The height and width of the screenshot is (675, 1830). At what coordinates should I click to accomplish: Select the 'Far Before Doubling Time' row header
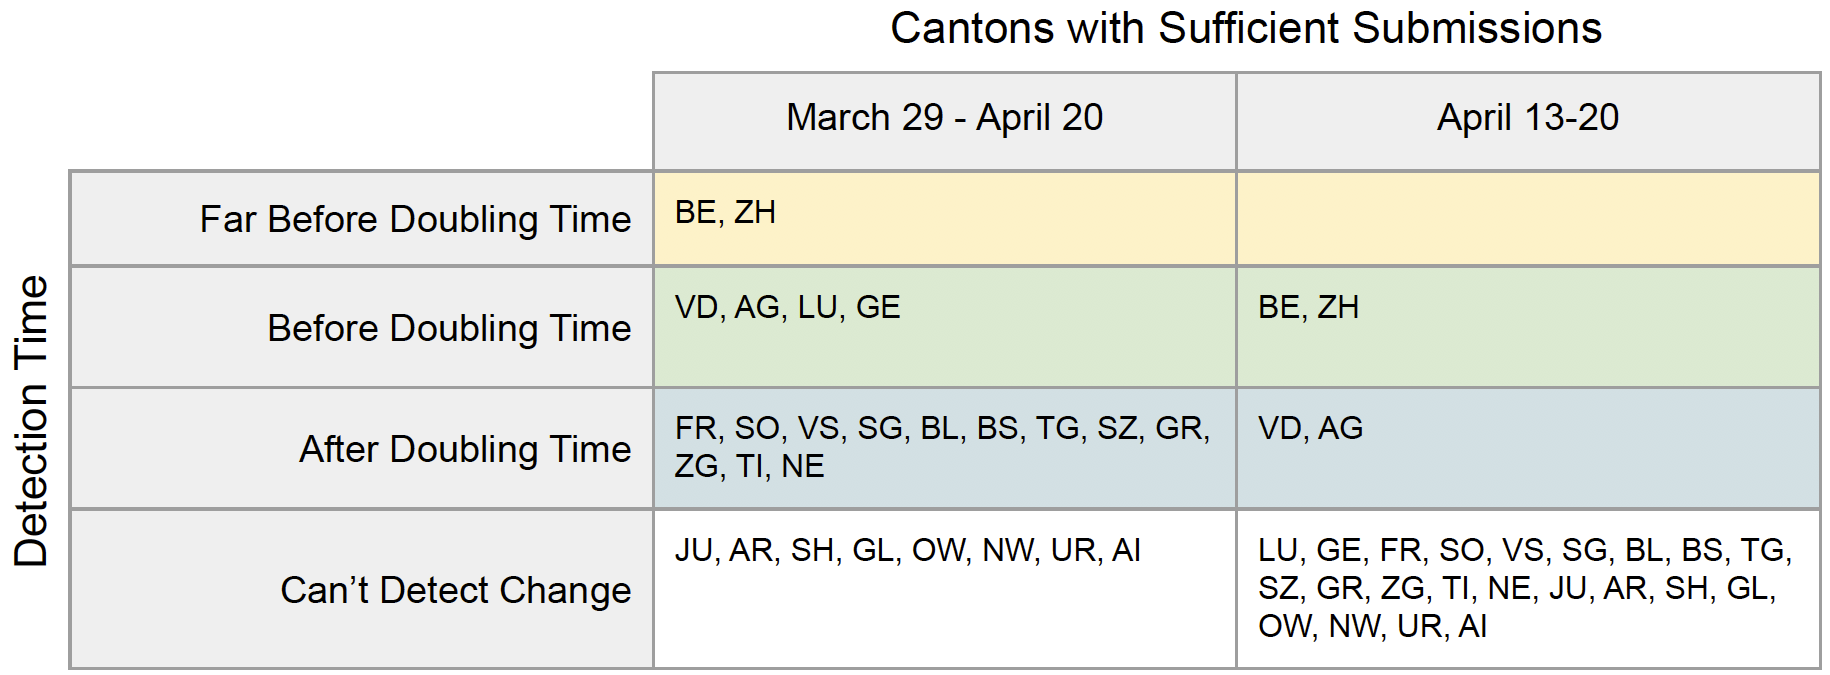point(415,219)
